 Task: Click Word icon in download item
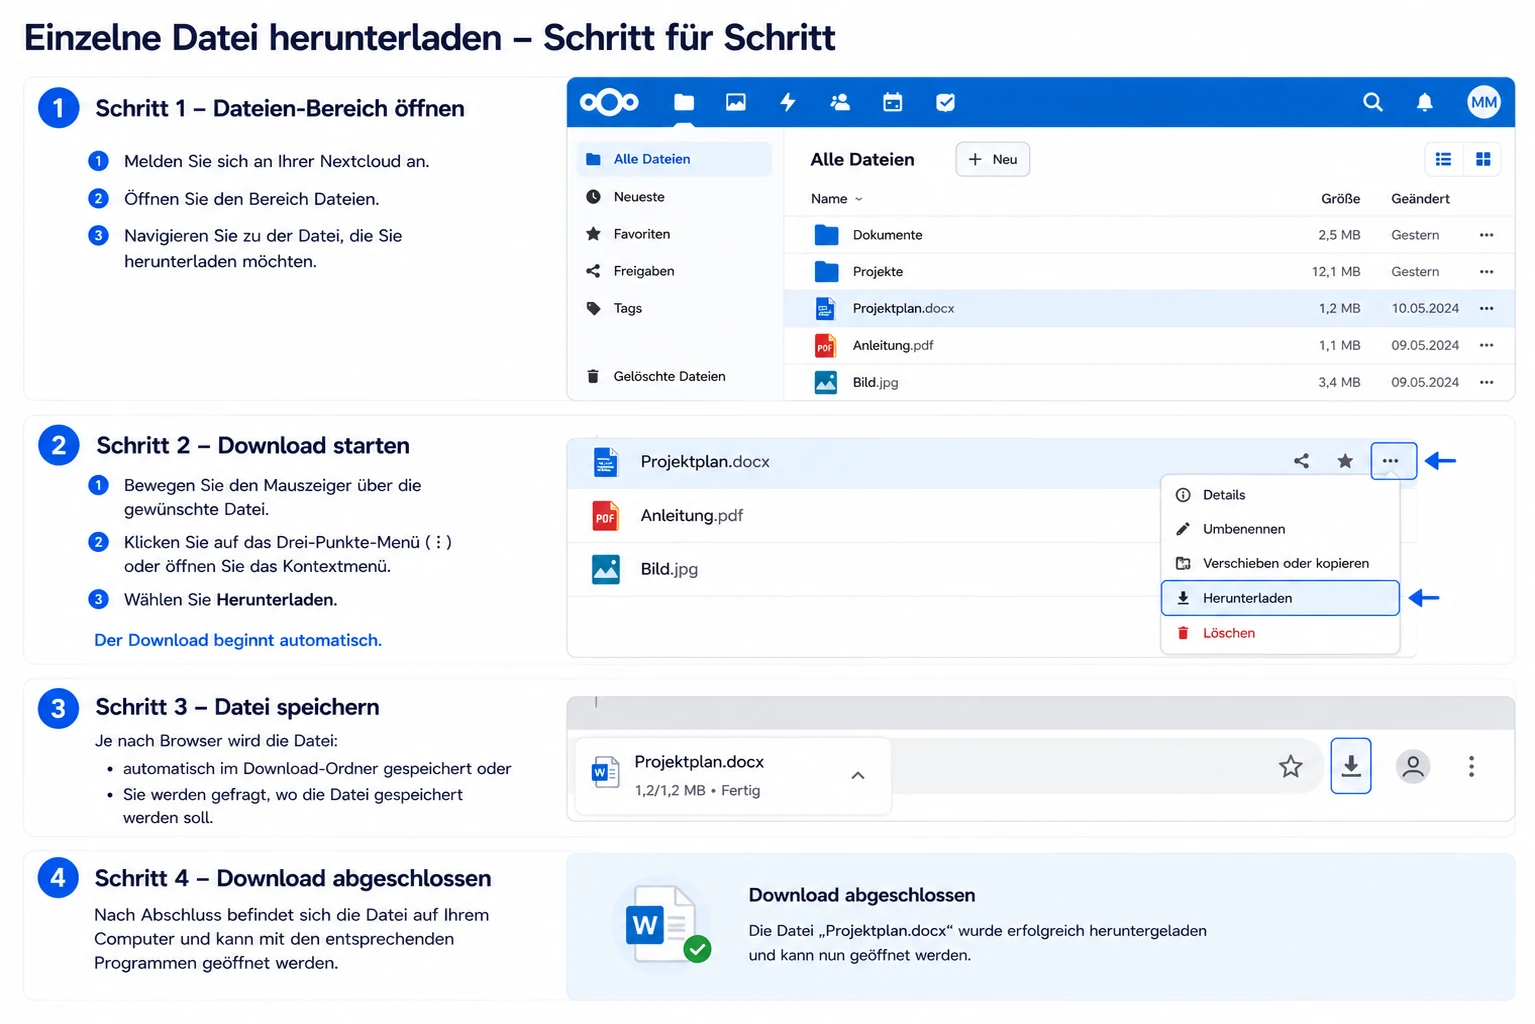[x=605, y=771]
